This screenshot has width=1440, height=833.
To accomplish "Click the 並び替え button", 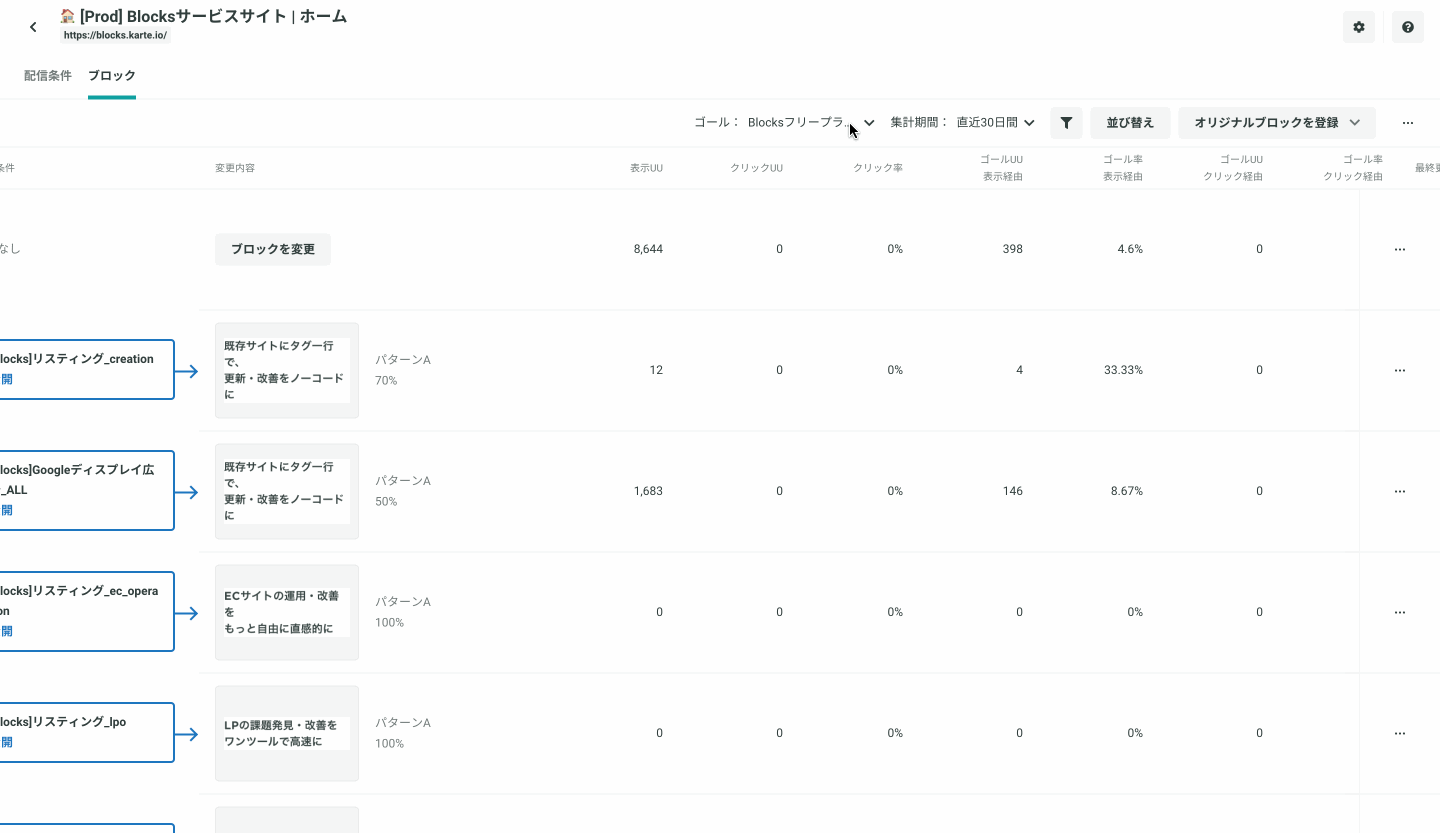I will coord(1130,123).
